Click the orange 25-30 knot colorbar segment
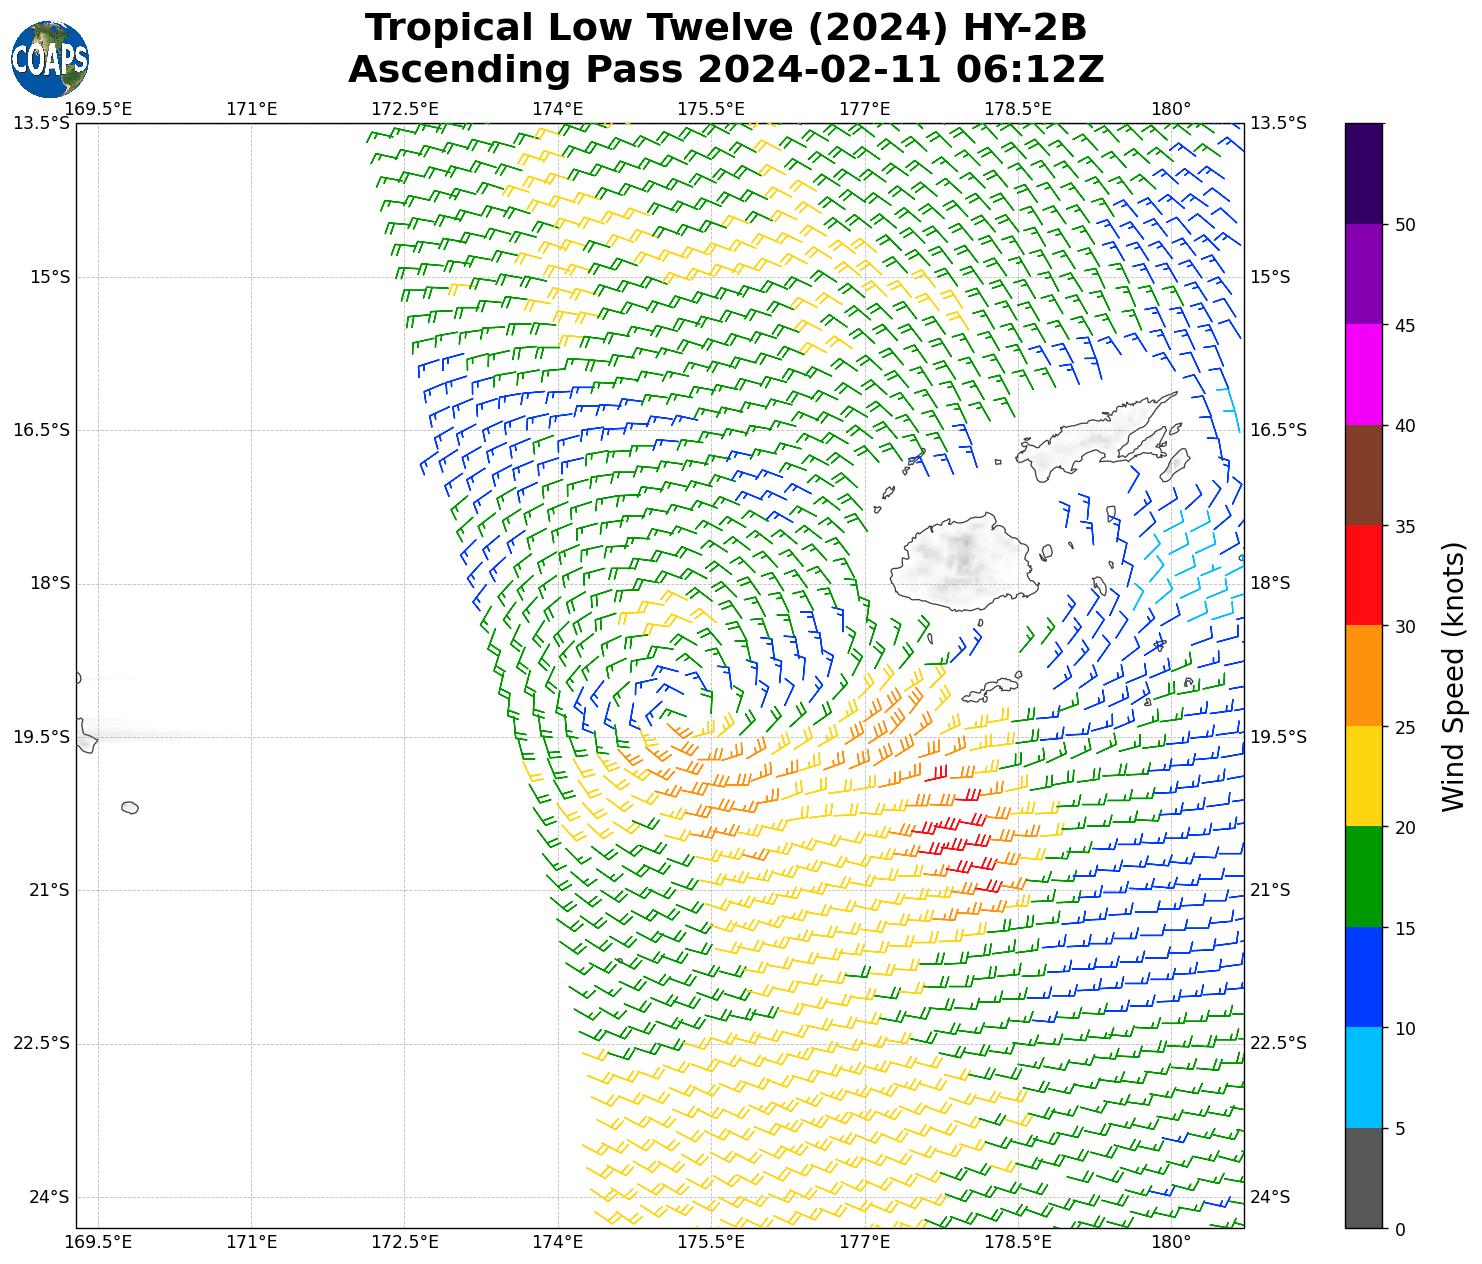1482x1264 pixels. click(x=1364, y=675)
